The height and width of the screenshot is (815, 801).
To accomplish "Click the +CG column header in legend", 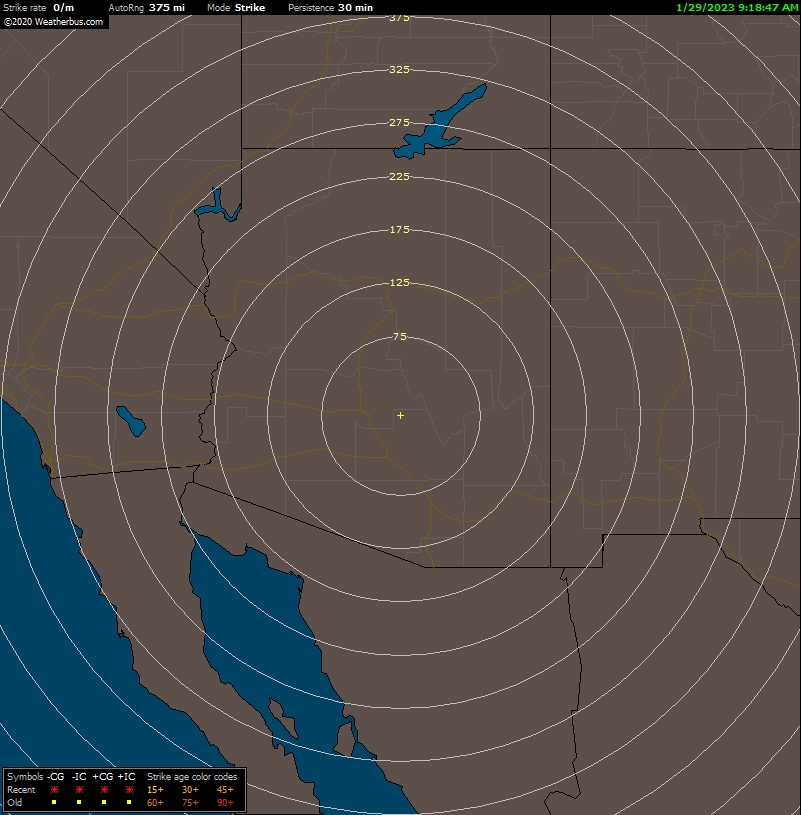I will (x=102, y=777).
